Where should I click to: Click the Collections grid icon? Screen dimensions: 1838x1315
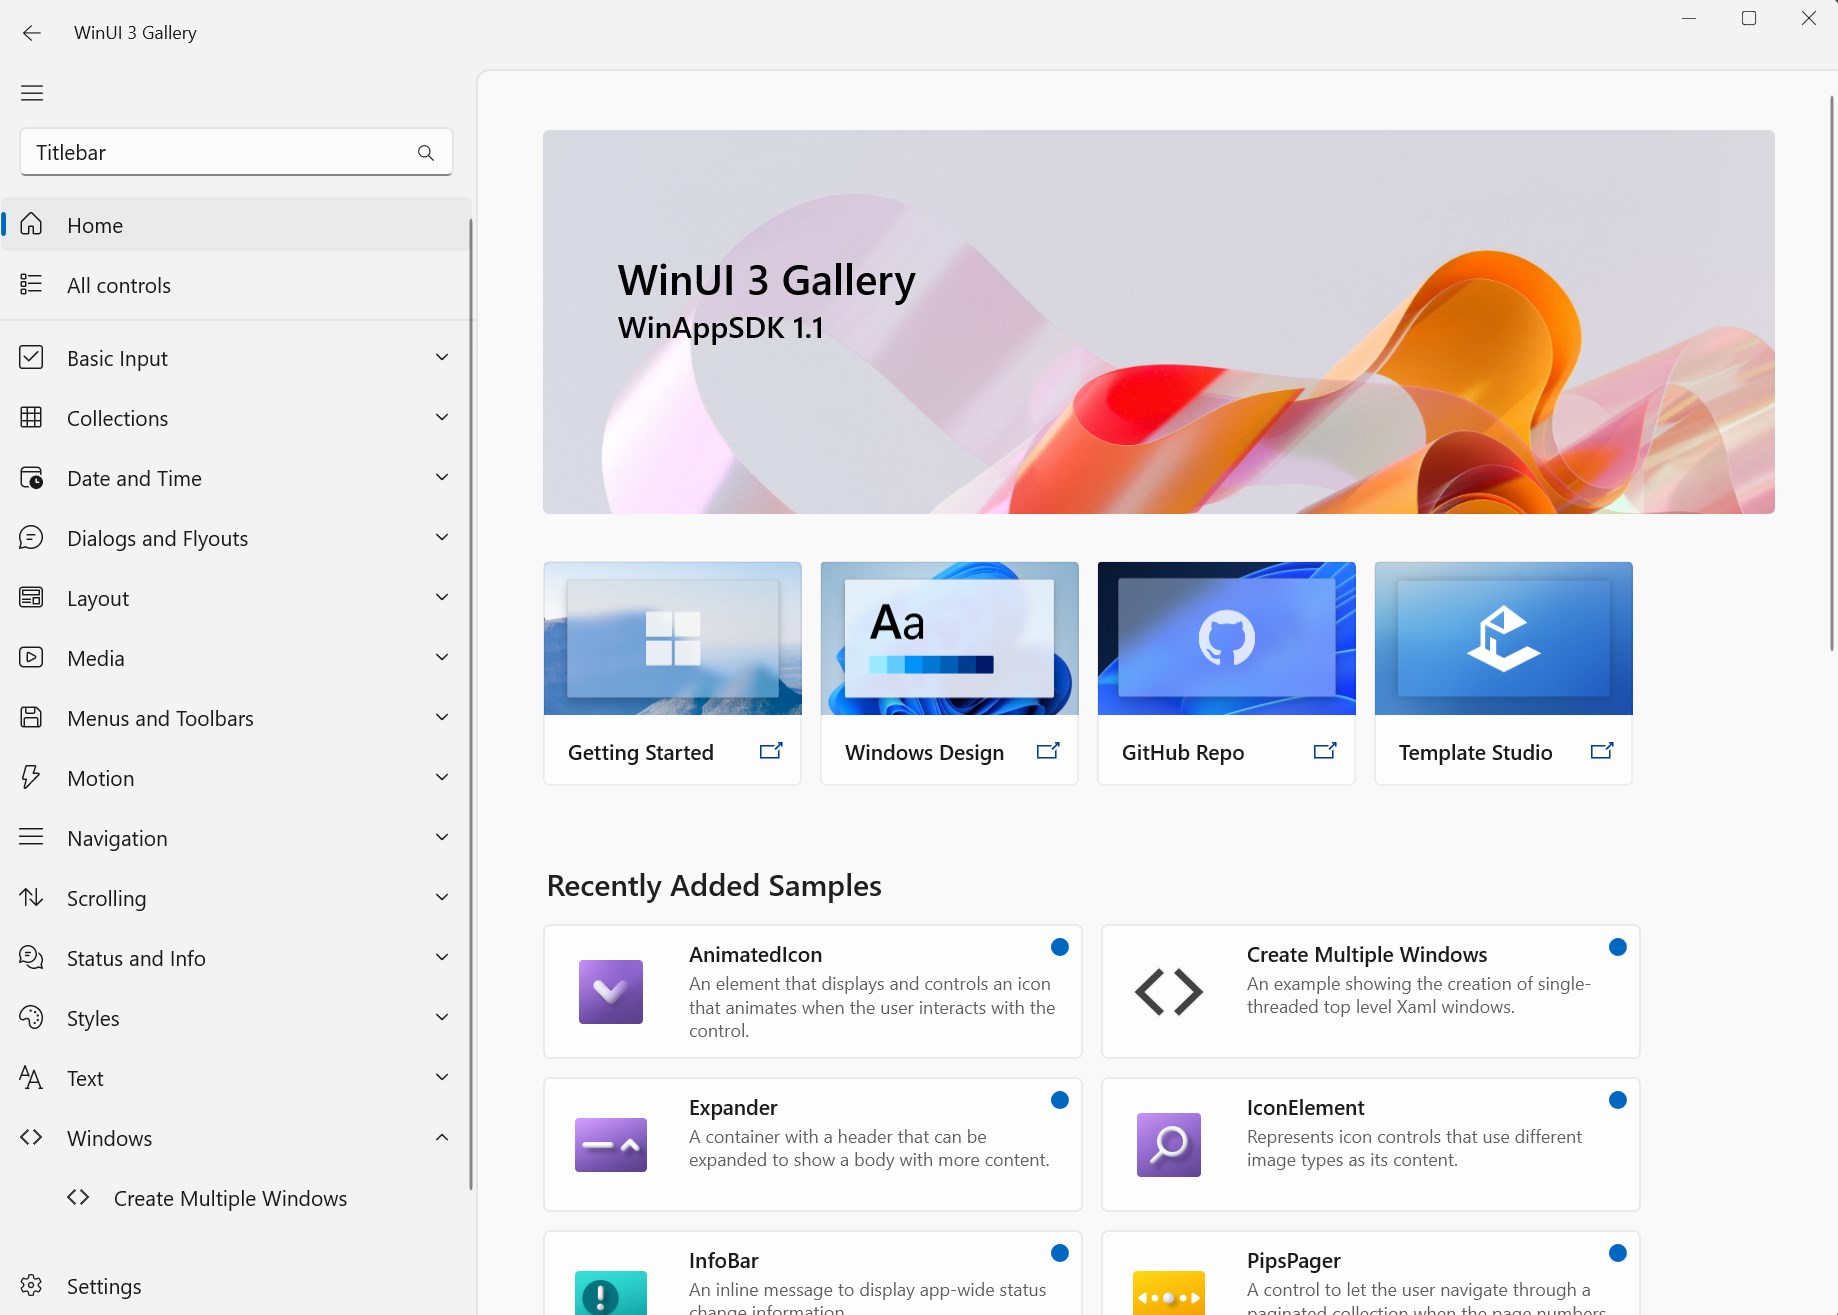point(31,418)
